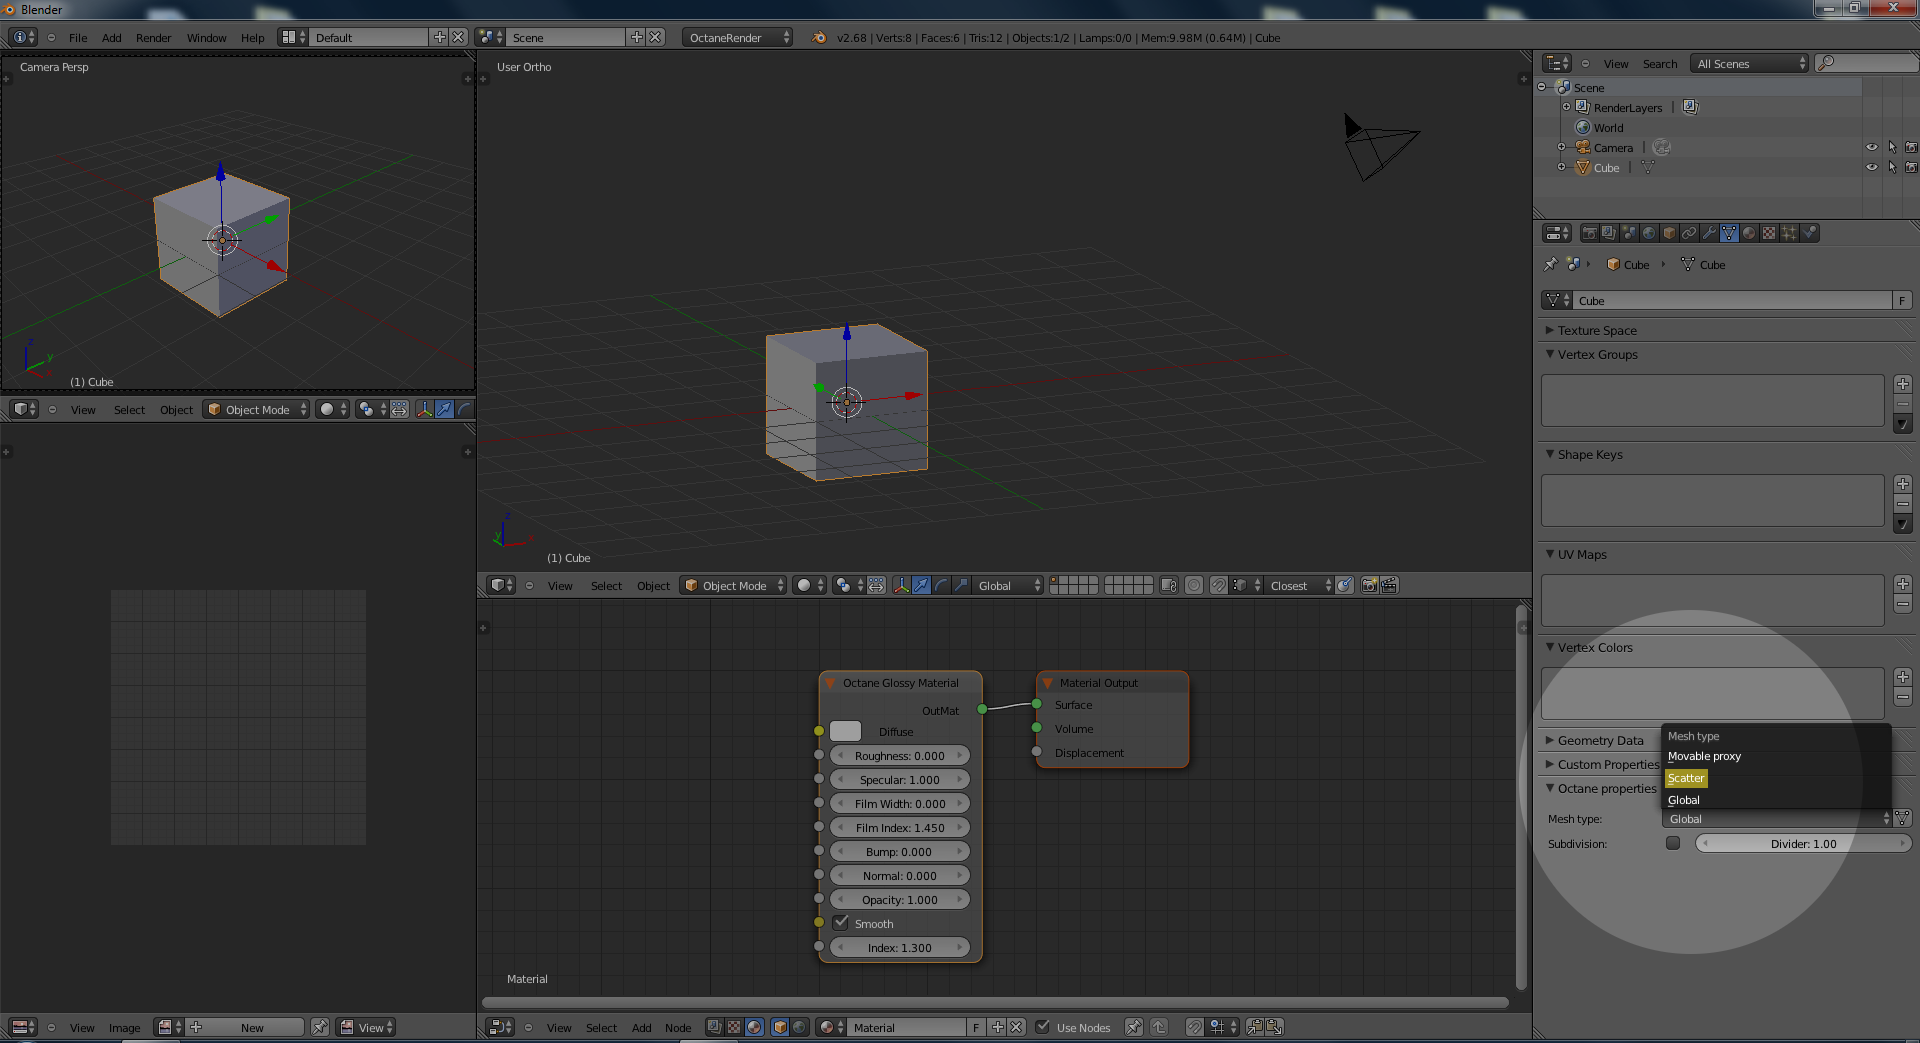The width and height of the screenshot is (1920, 1043).
Task: Collapse the Vertex Groups panel
Action: point(1596,354)
